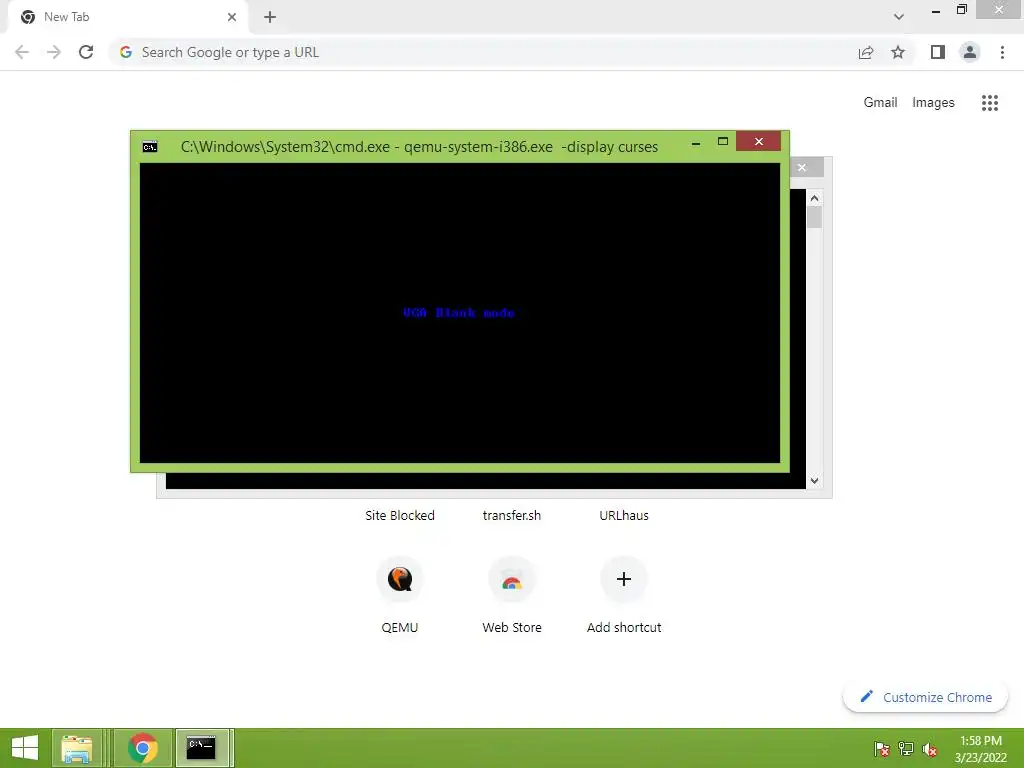
Task: Open a new tab with plus button
Action: (270, 17)
